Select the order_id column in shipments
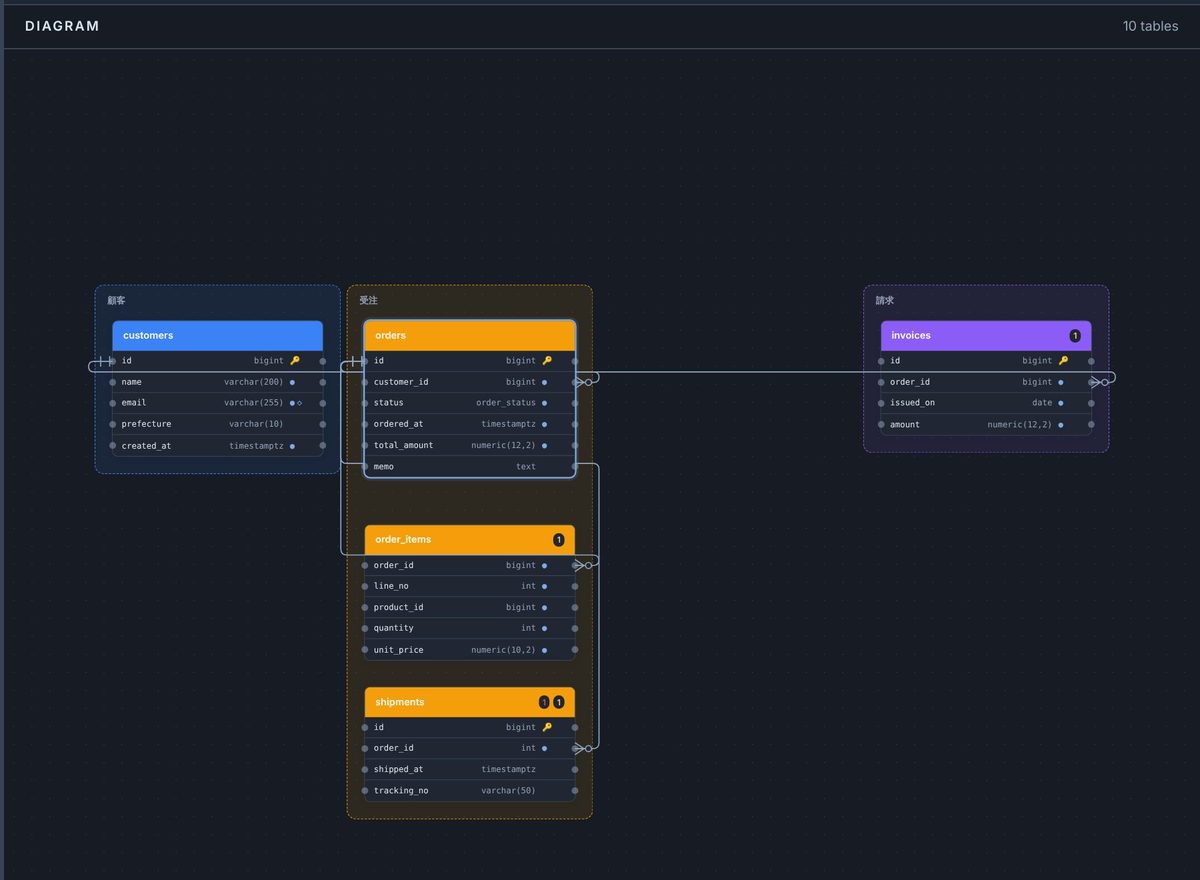Screen dimensions: 1200x880 470,748
